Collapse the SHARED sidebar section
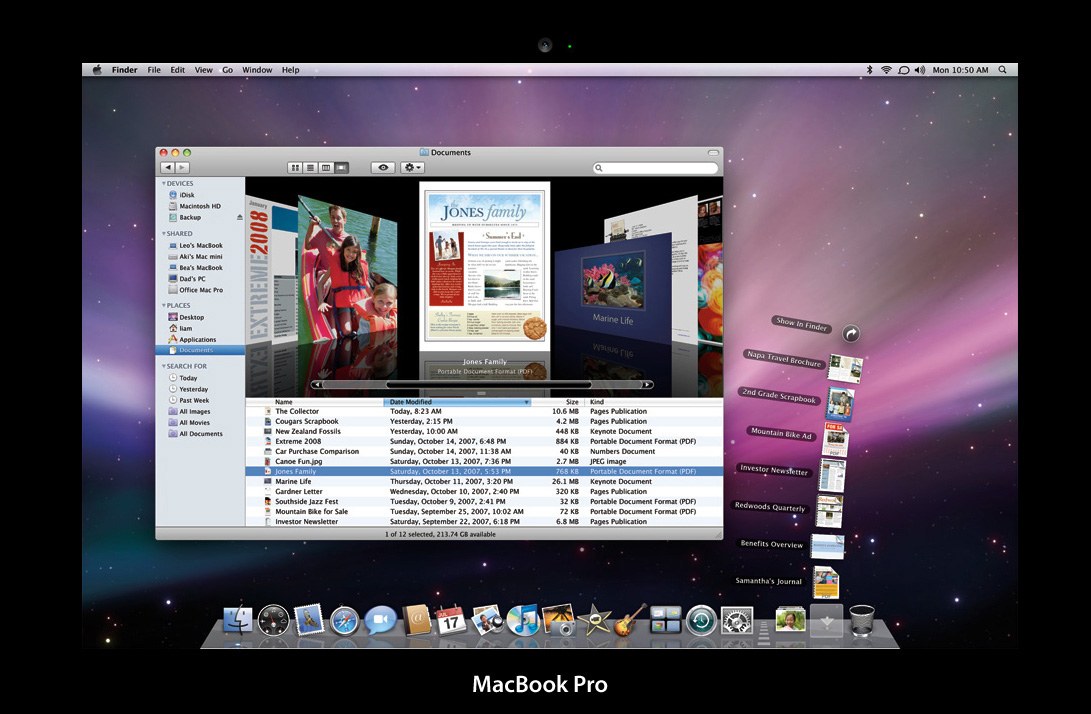Image resolution: width=1091 pixels, height=714 pixels. (x=164, y=234)
